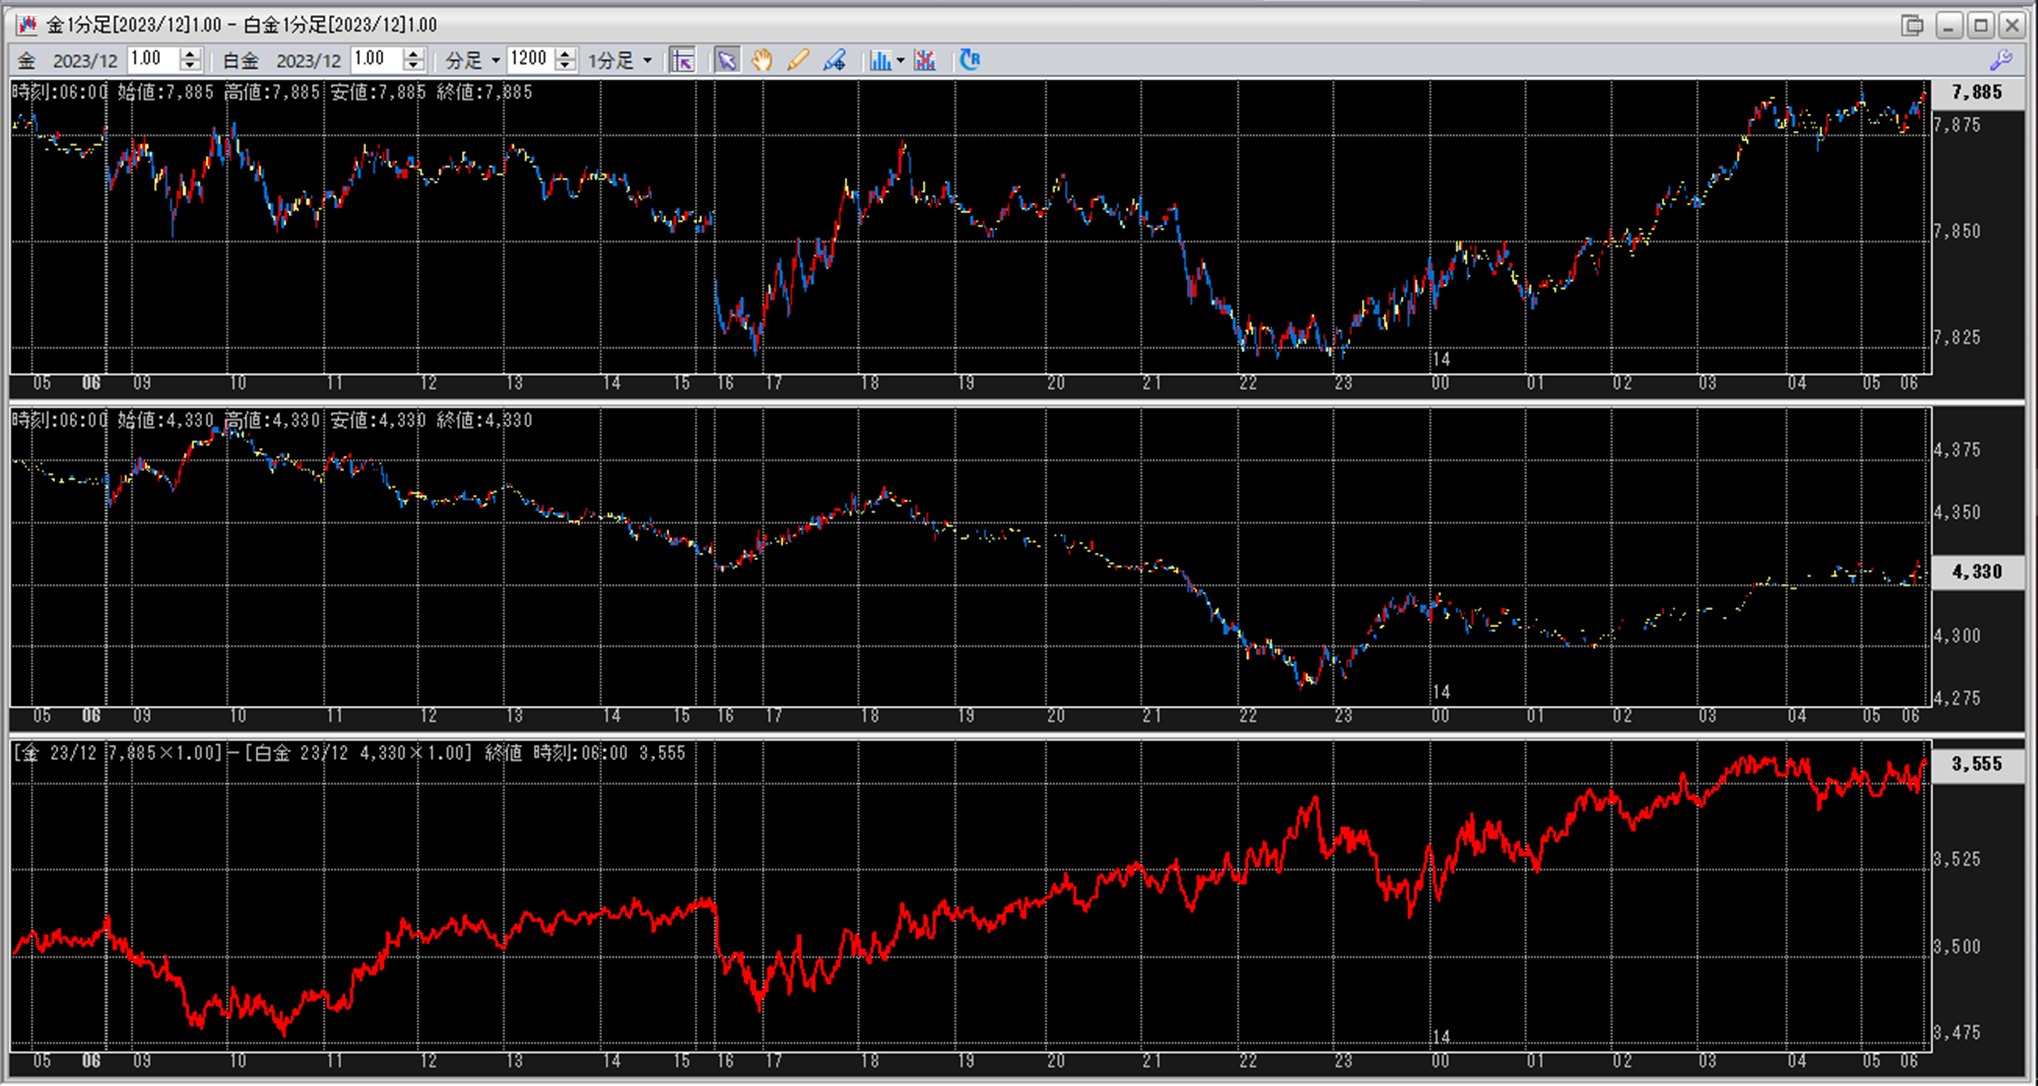Activate the hand pan tool

pyautogui.click(x=762, y=61)
